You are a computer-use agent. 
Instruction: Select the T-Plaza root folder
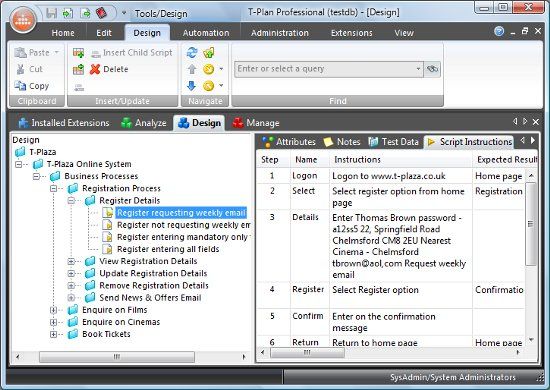[x=42, y=152]
